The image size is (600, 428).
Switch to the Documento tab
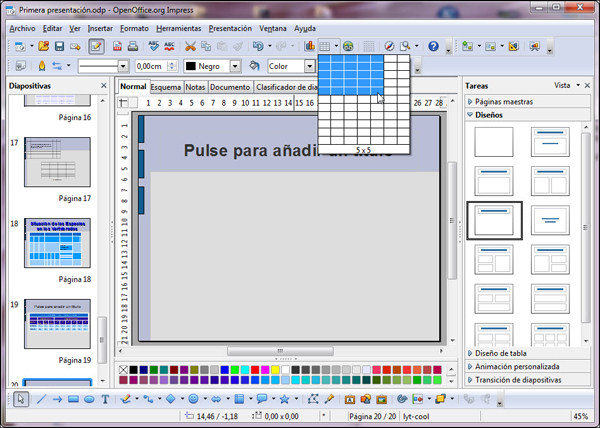230,87
